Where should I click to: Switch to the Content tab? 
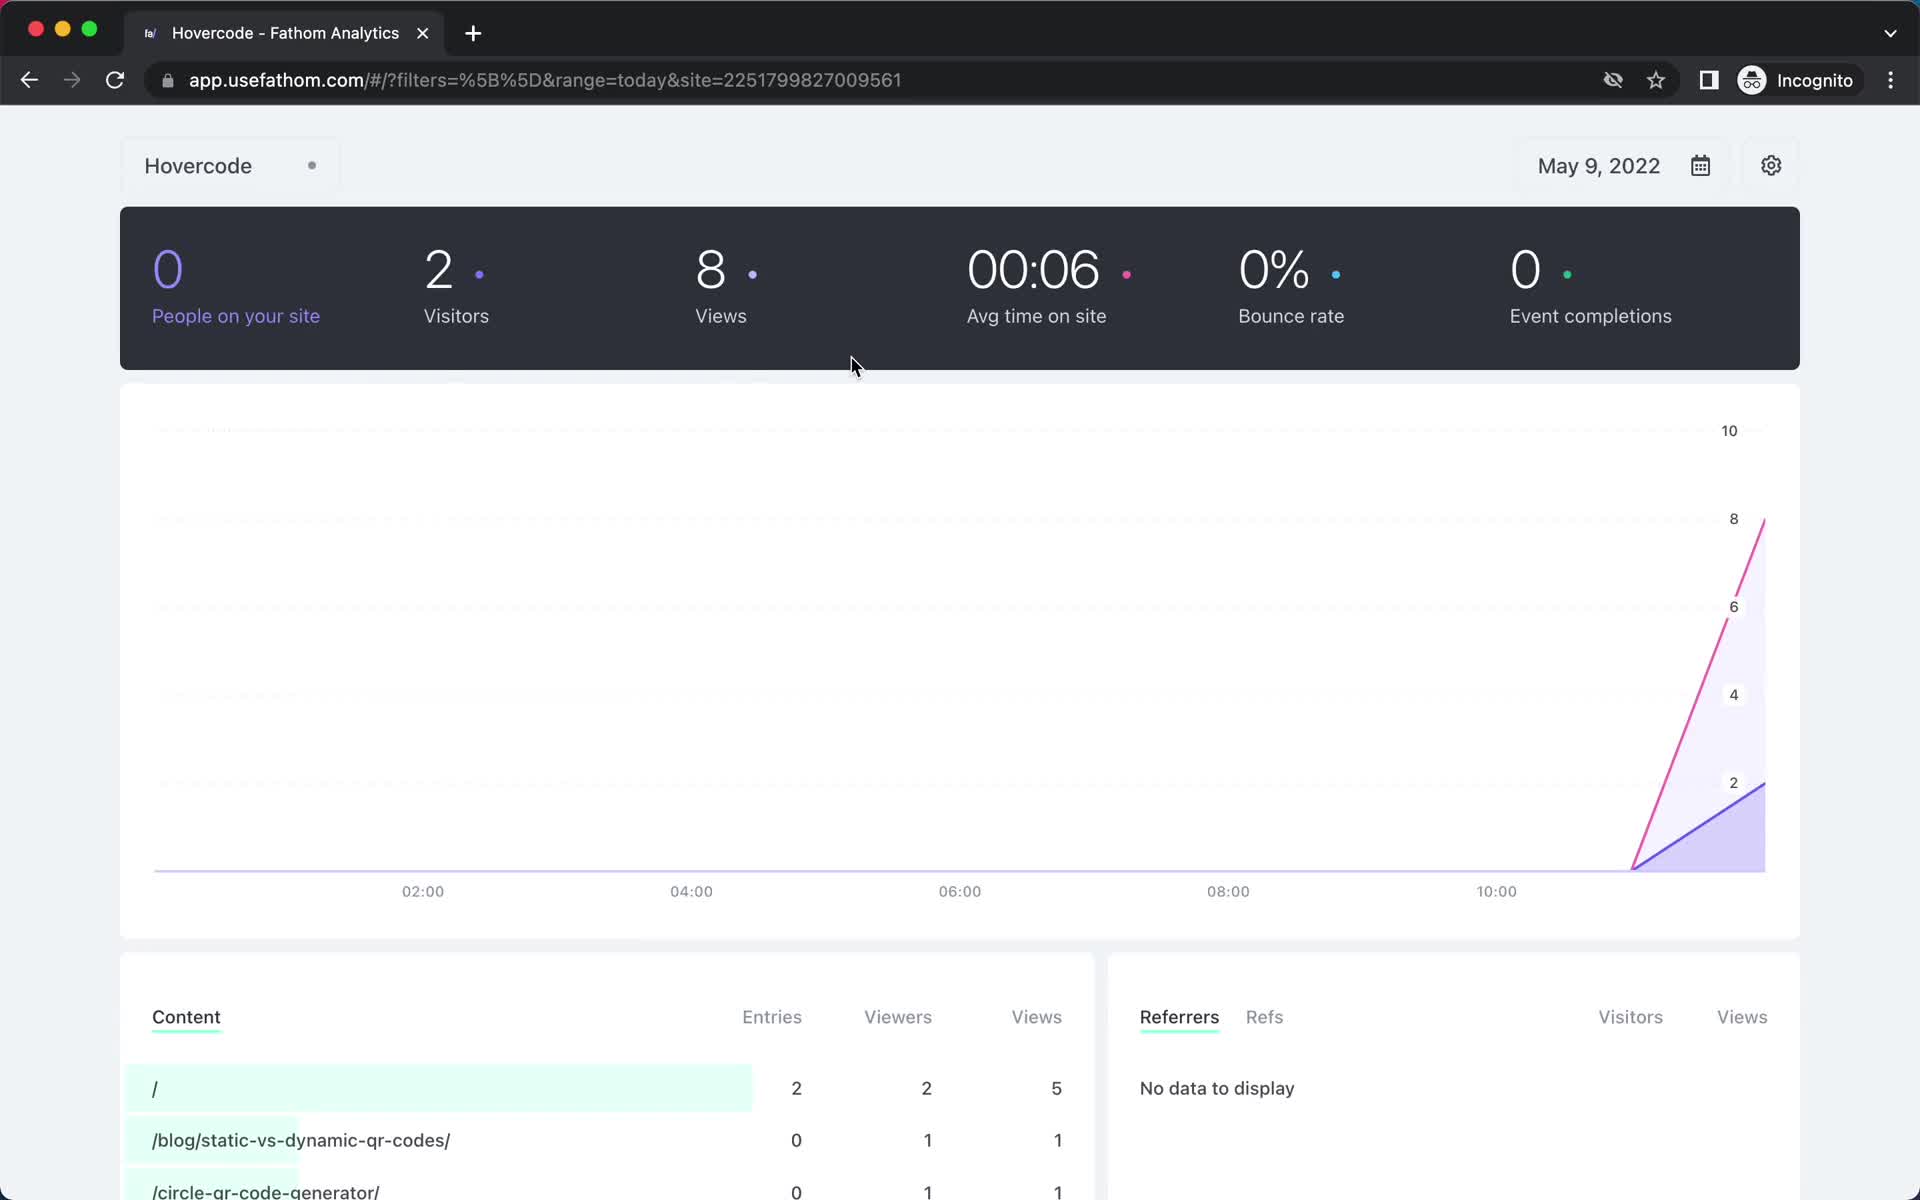[x=186, y=1017]
